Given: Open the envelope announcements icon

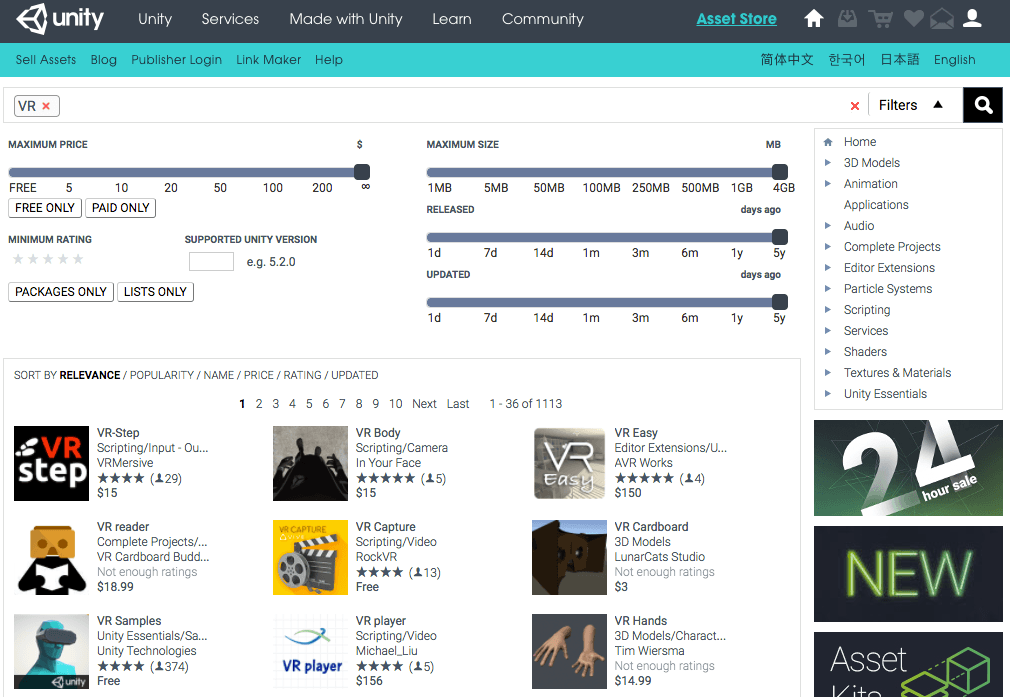Looking at the screenshot, I should (x=942, y=19).
